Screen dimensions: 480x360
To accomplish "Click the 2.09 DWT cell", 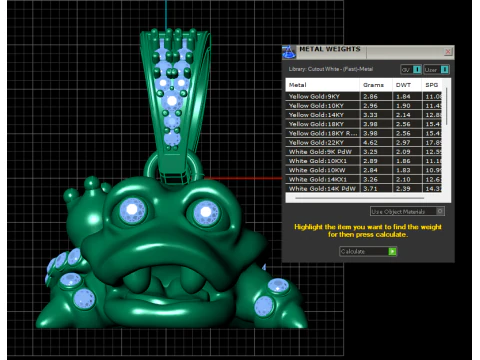I will click(x=407, y=152).
